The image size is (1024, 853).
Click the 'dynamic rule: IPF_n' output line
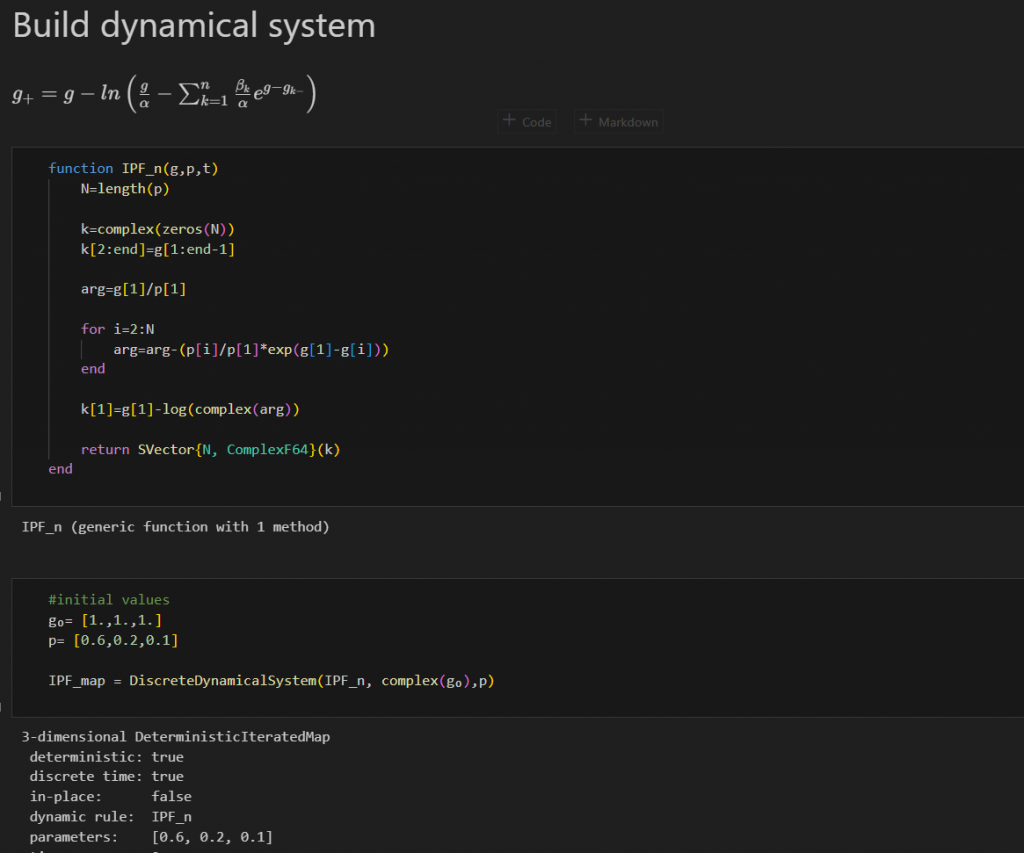(111, 816)
